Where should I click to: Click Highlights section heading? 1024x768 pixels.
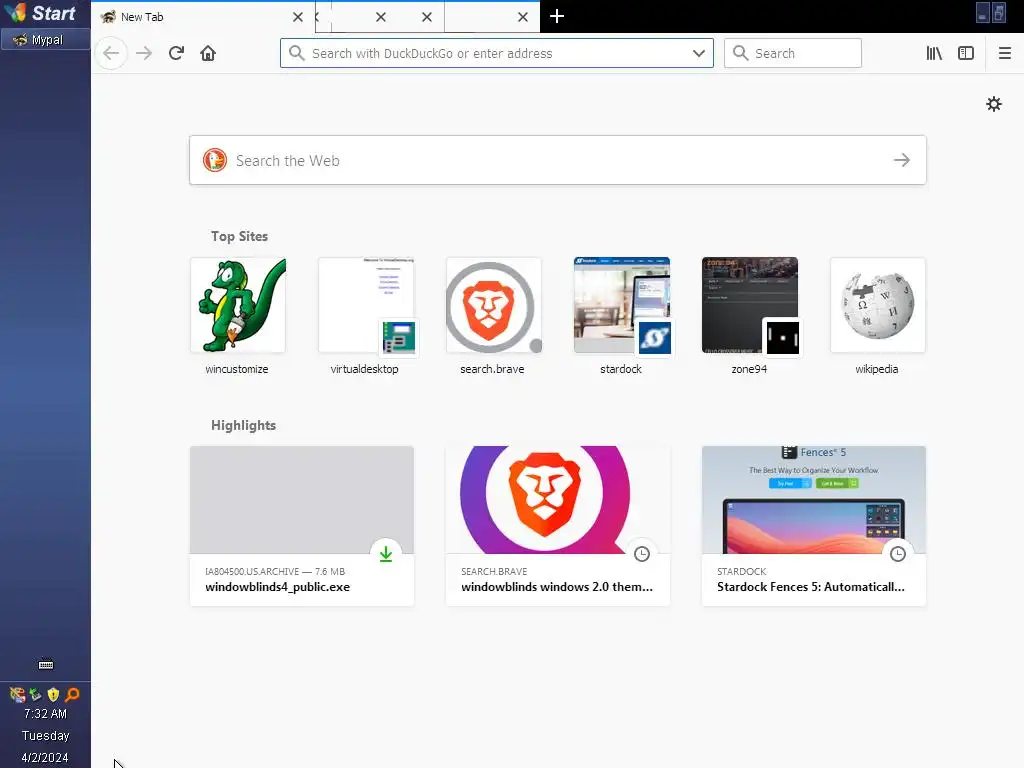point(243,425)
